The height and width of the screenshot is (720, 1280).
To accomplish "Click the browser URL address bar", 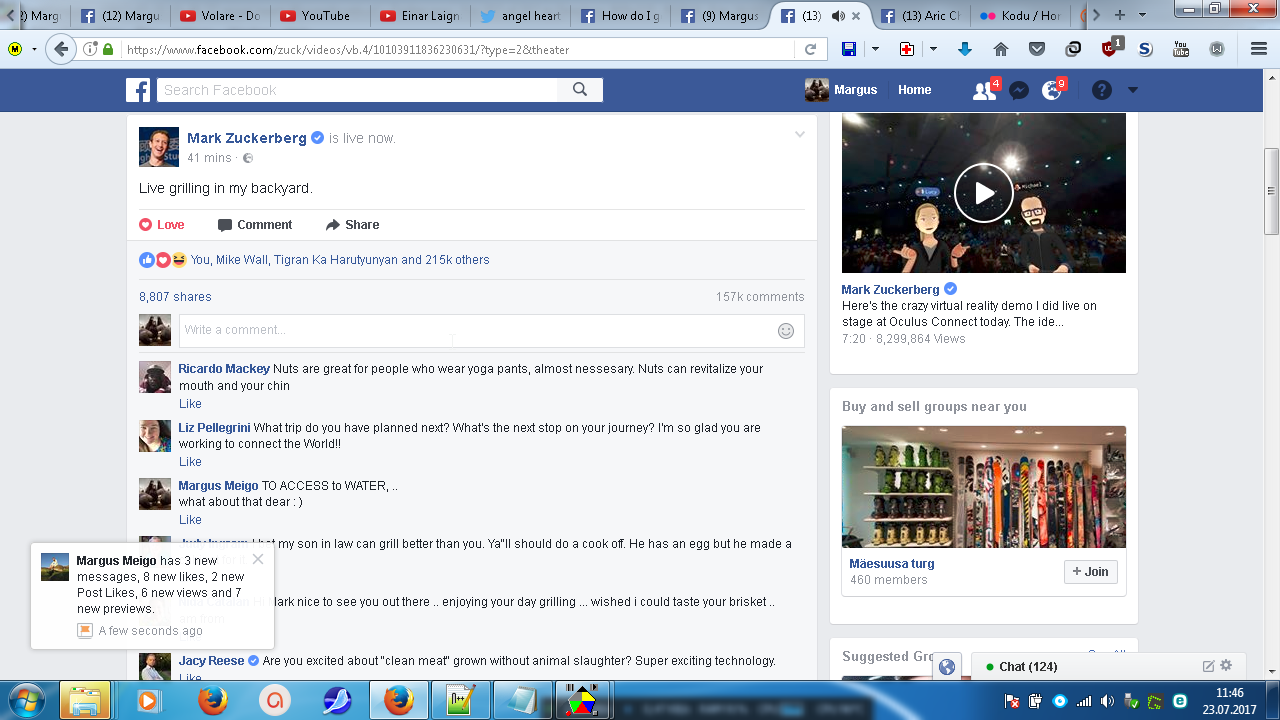I will [460, 49].
